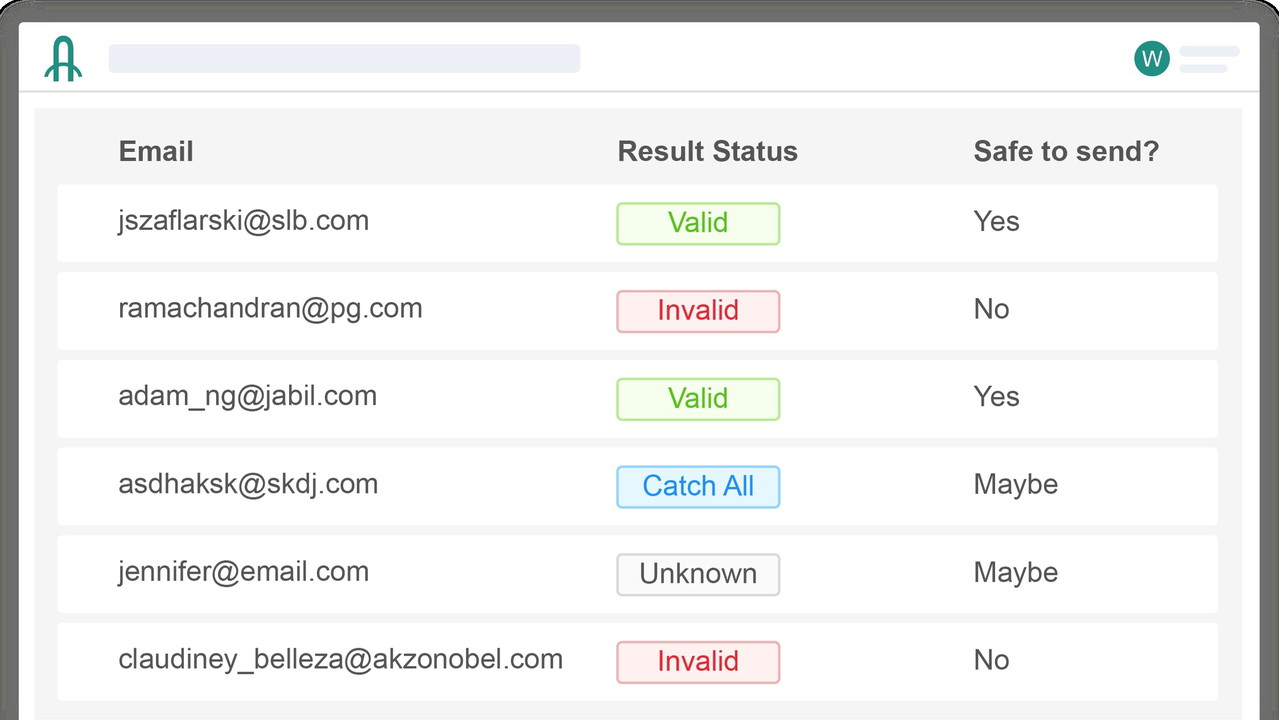Click the Email column header
This screenshot has height=720, width=1279.
pyautogui.click(x=156, y=151)
